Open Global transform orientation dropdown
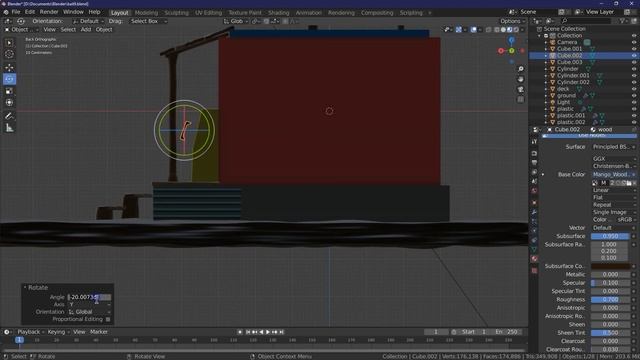Viewport: 640px width, 360px height. (x=236, y=21)
